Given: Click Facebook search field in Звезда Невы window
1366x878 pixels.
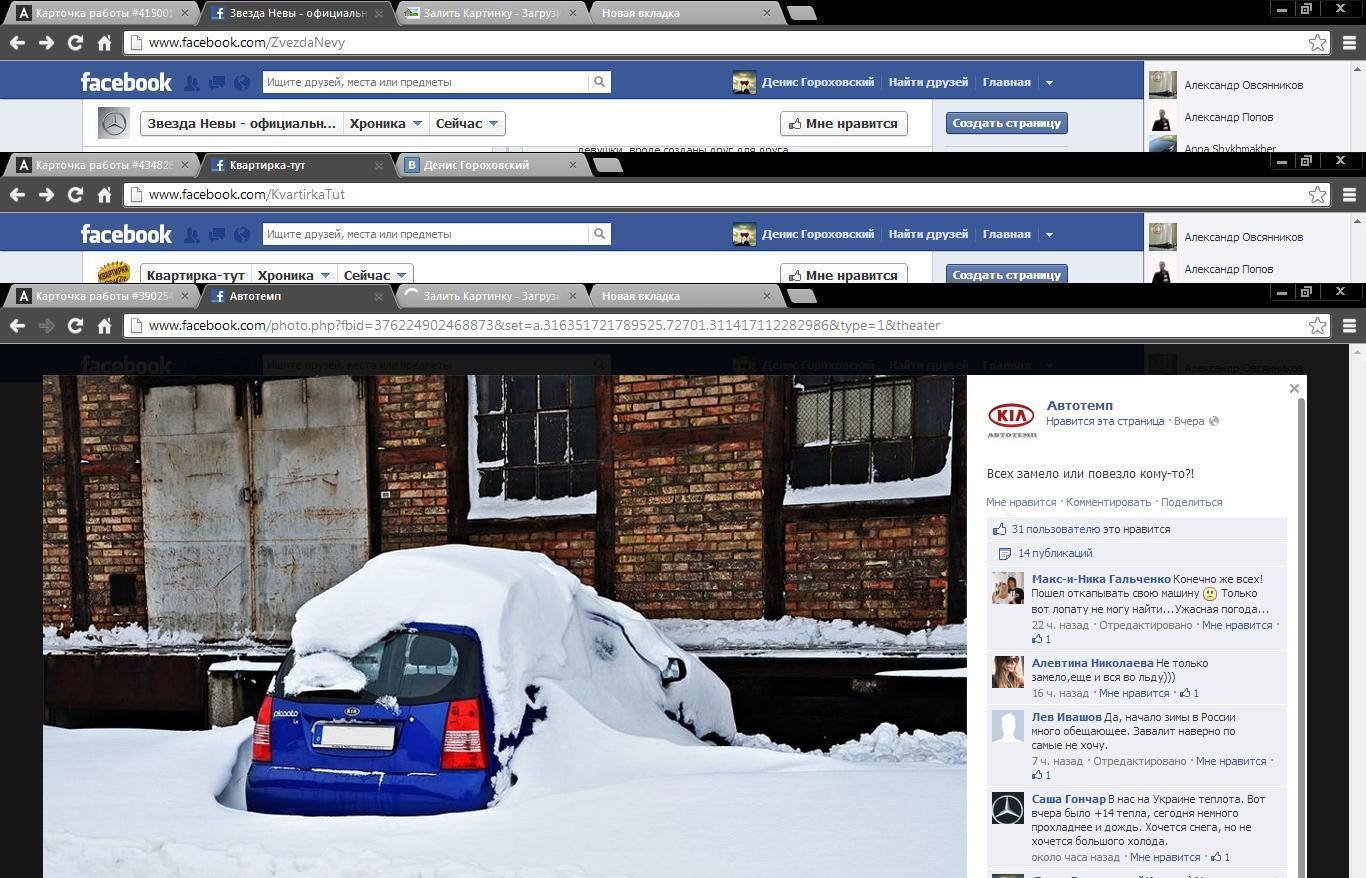Looking at the screenshot, I should [426, 82].
